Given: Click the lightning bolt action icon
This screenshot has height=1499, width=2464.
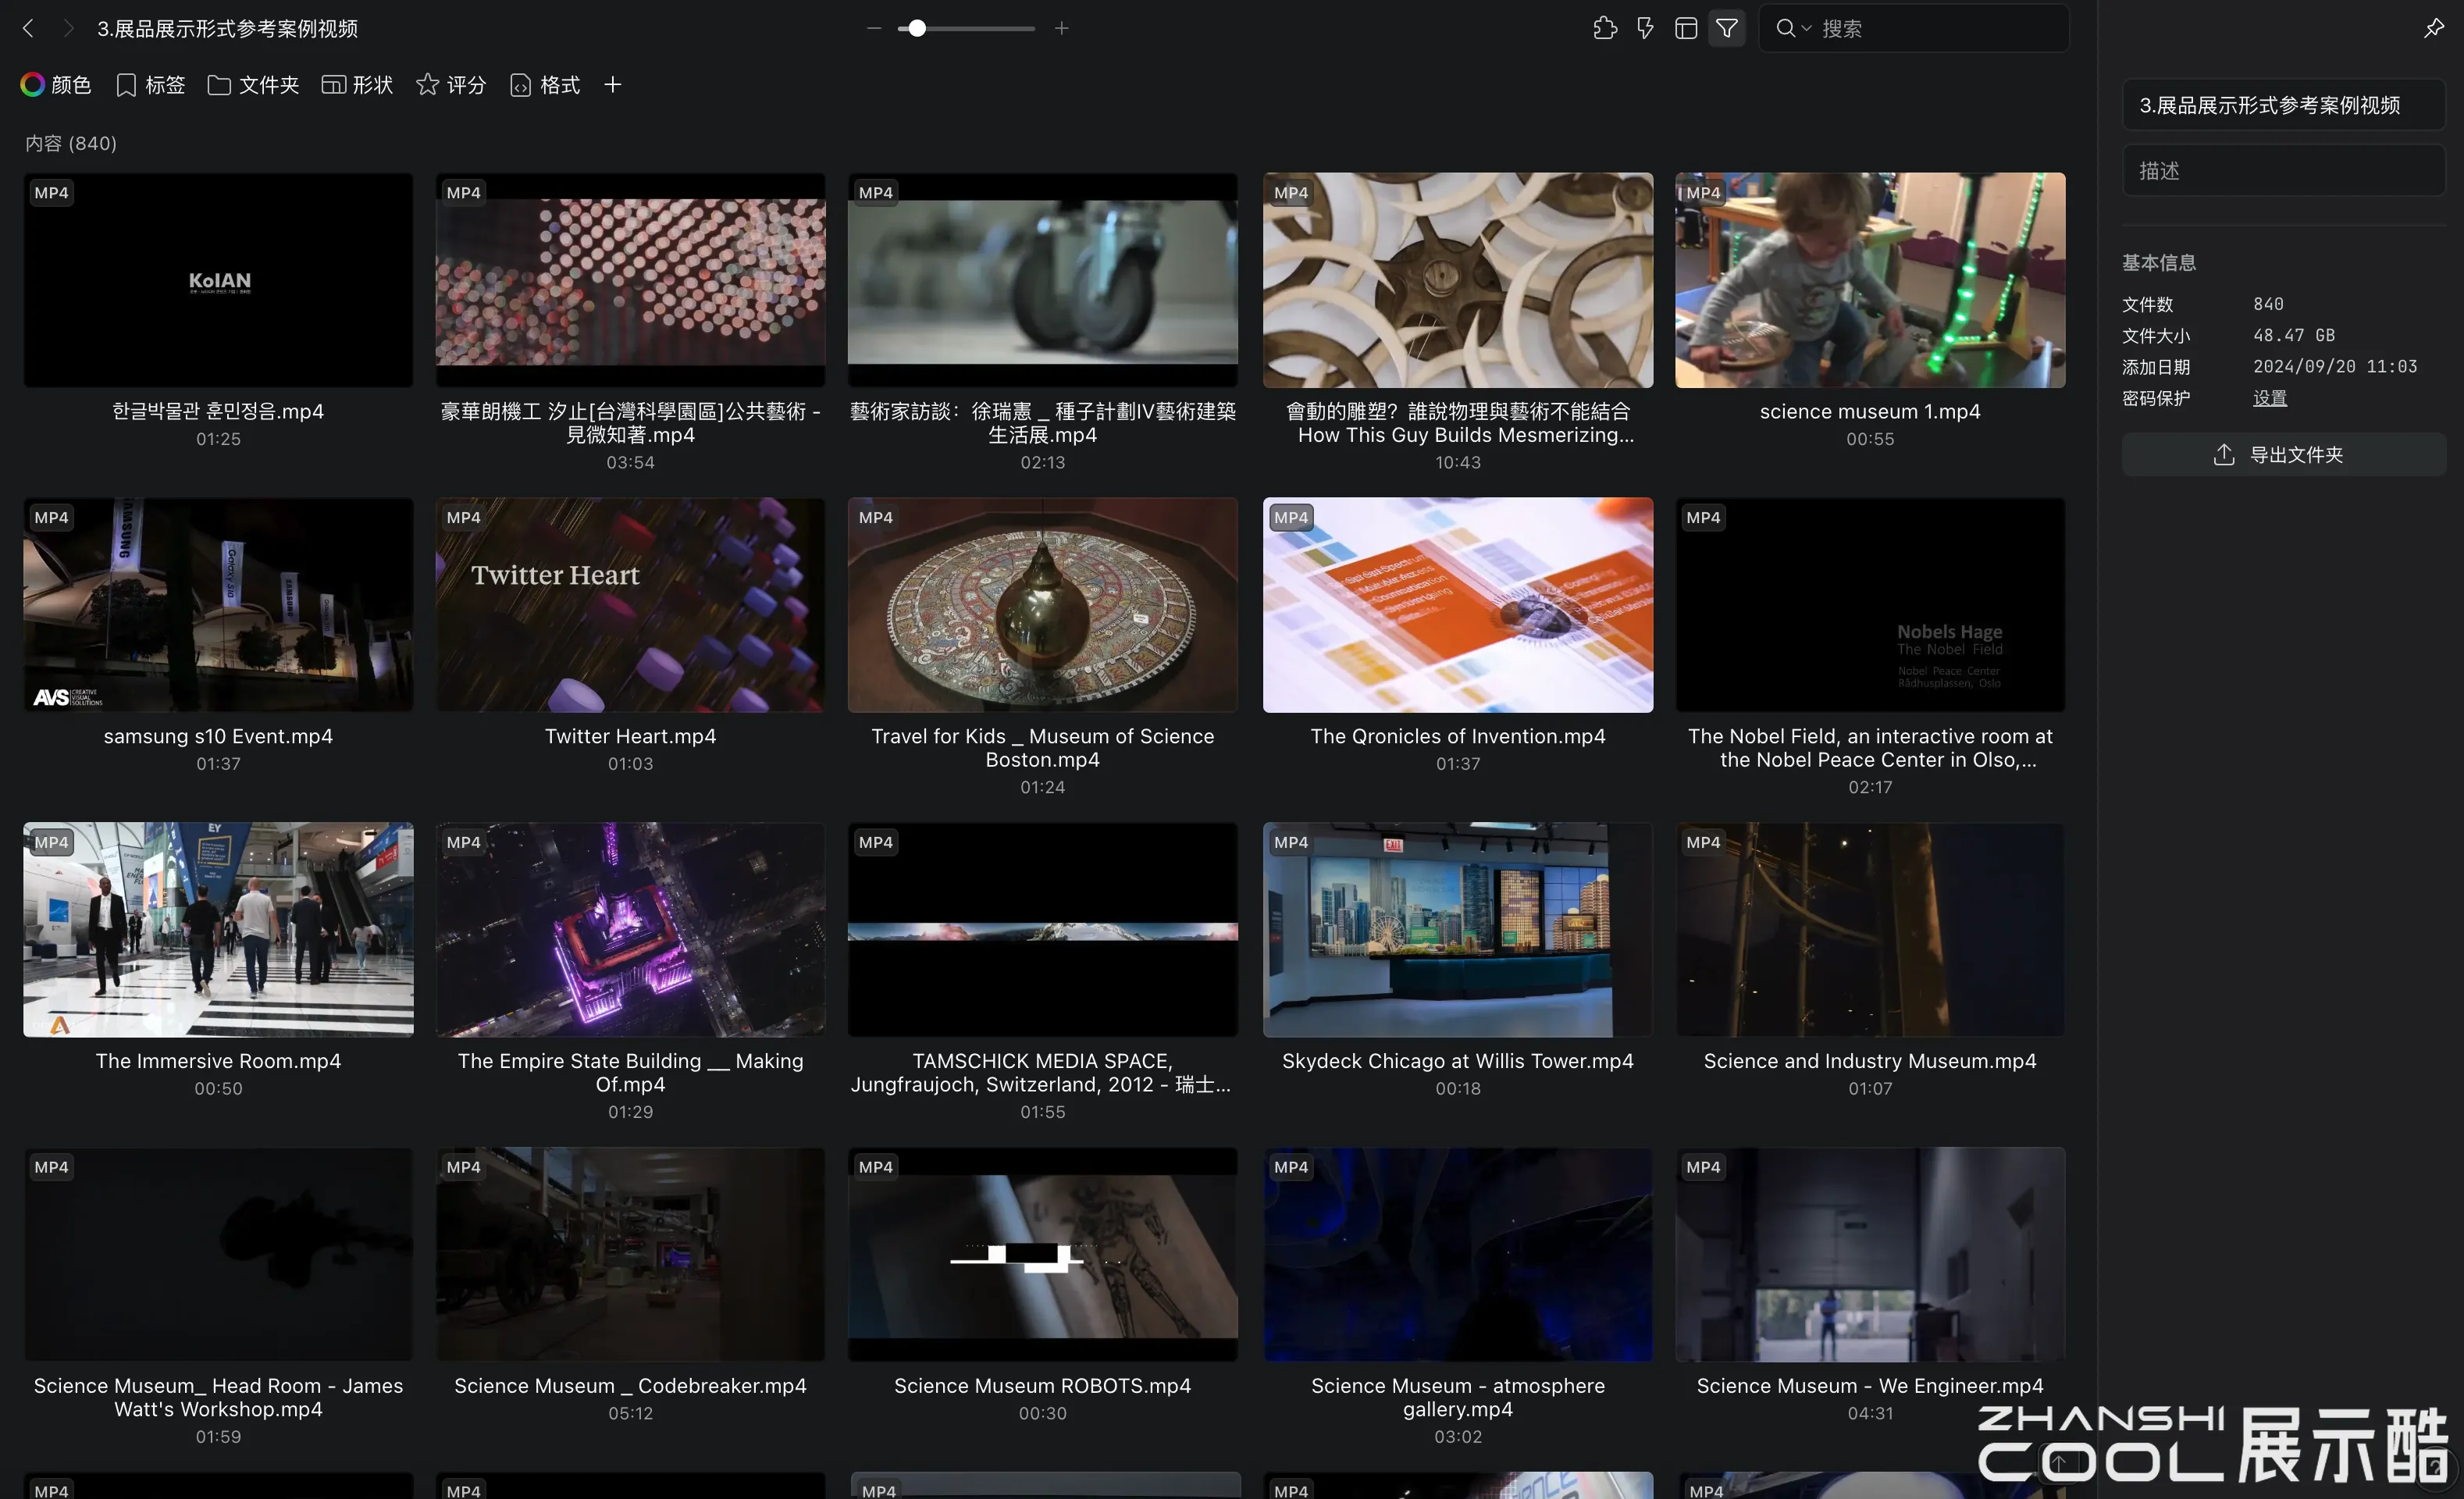Looking at the screenshot, I should point(1645,28).
